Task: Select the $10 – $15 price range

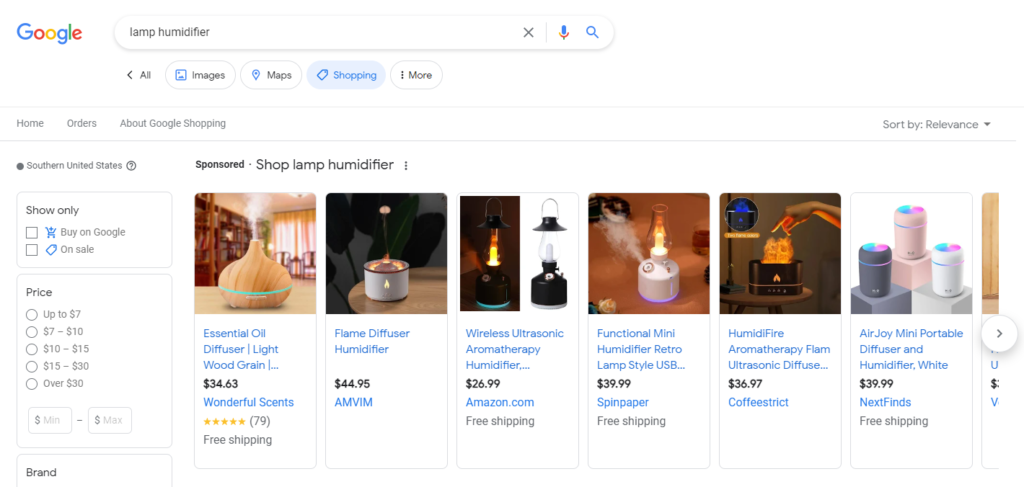Action: [x=31, y=349]
